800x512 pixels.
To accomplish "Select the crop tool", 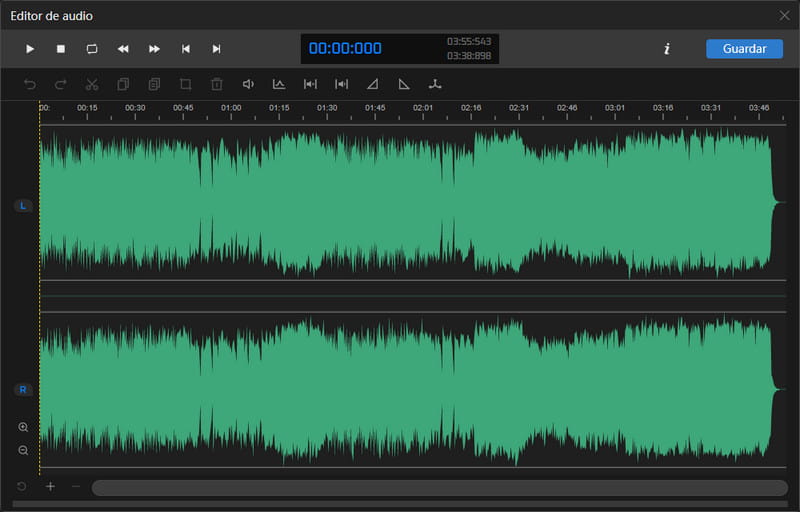I will click(x=186, y=84).
